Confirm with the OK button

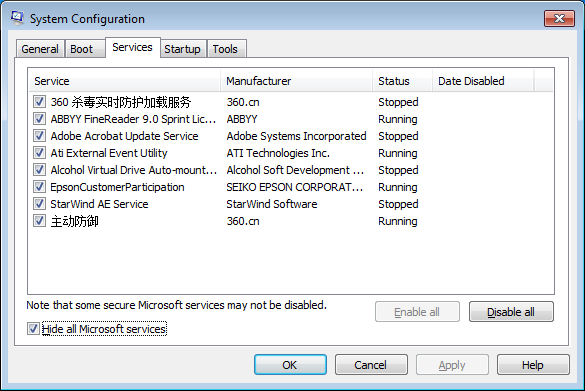290,365
